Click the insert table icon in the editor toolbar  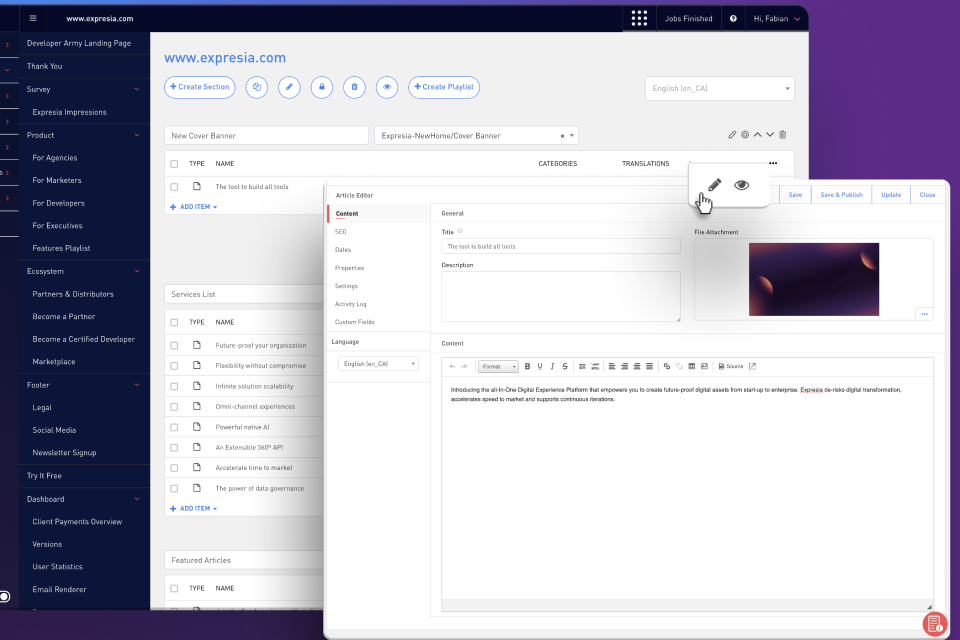[692, 366]
